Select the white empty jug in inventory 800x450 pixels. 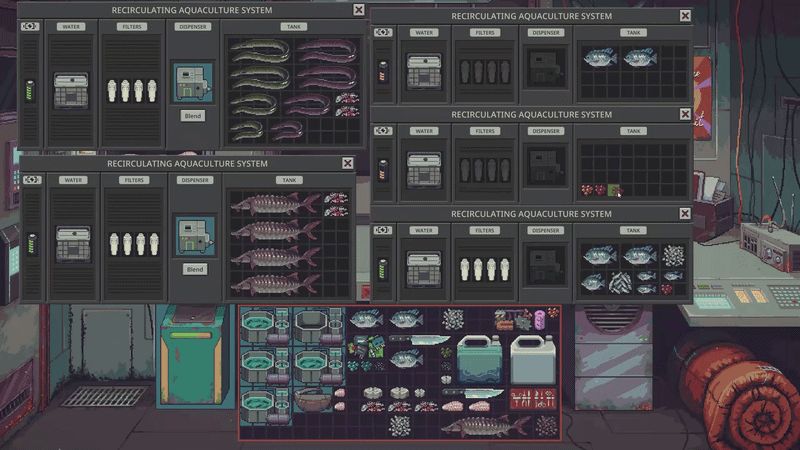pyautogui.click(x=533, y=360)
